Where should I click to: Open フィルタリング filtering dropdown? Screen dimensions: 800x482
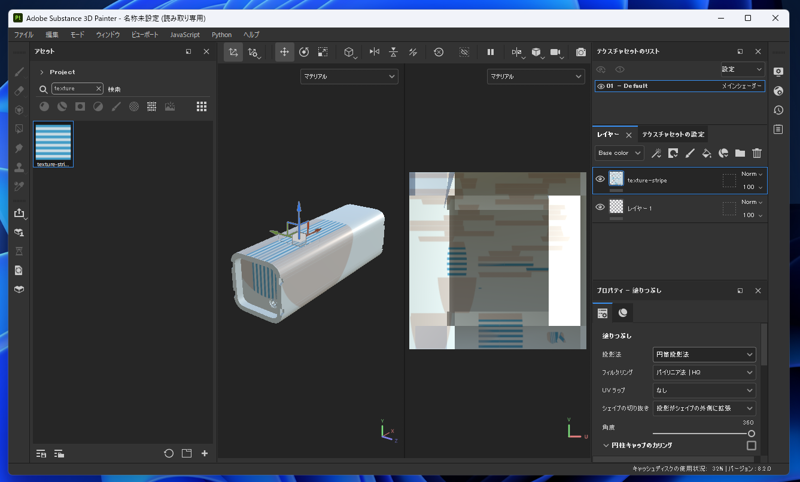704,372
